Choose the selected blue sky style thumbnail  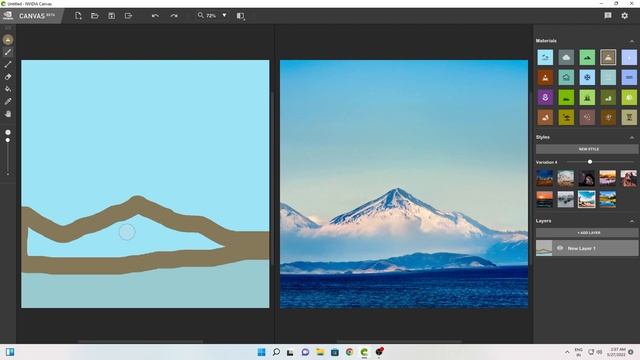[x=587, y=199]
